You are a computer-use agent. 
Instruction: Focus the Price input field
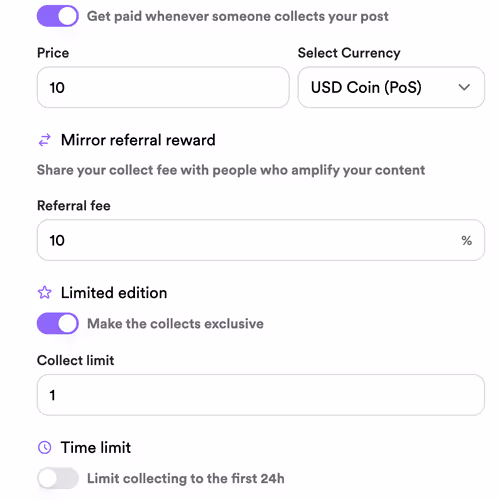(163, 87)
